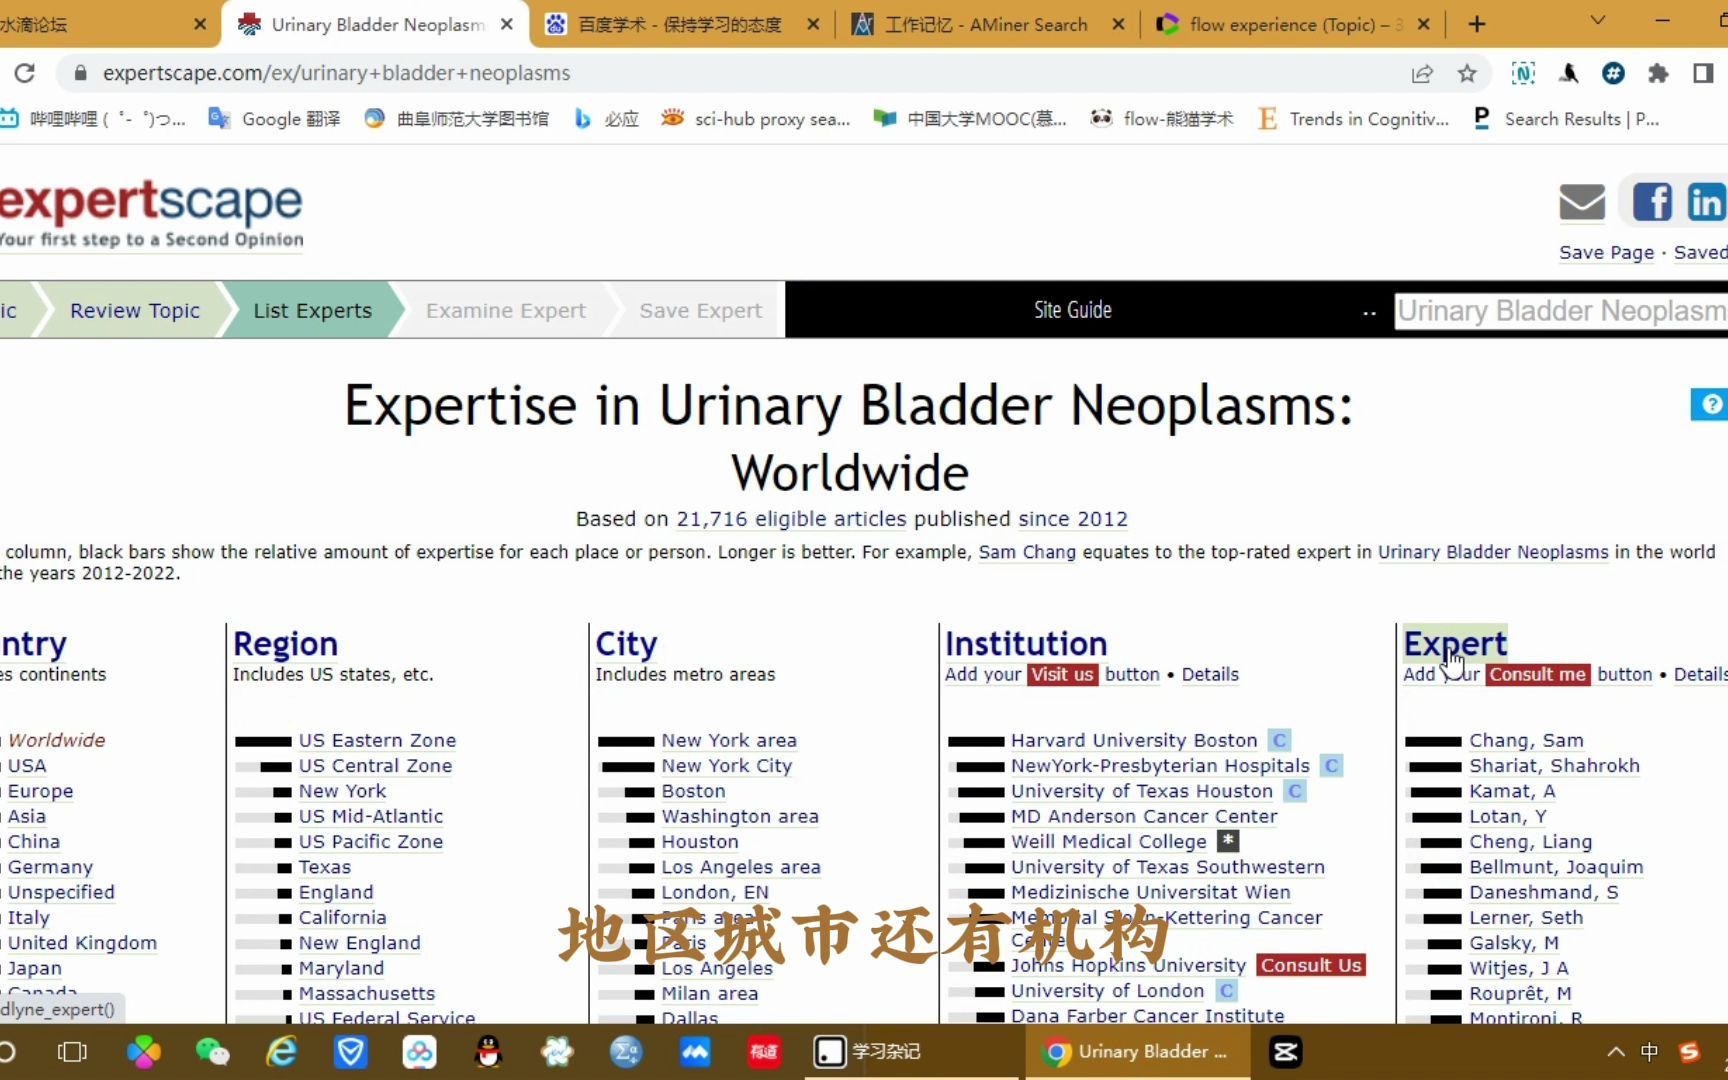Image resolution: width=1728 pixels, height=1080 pixels.
Task: Open WeChat from the taskbar
Action: point(212,1052)
